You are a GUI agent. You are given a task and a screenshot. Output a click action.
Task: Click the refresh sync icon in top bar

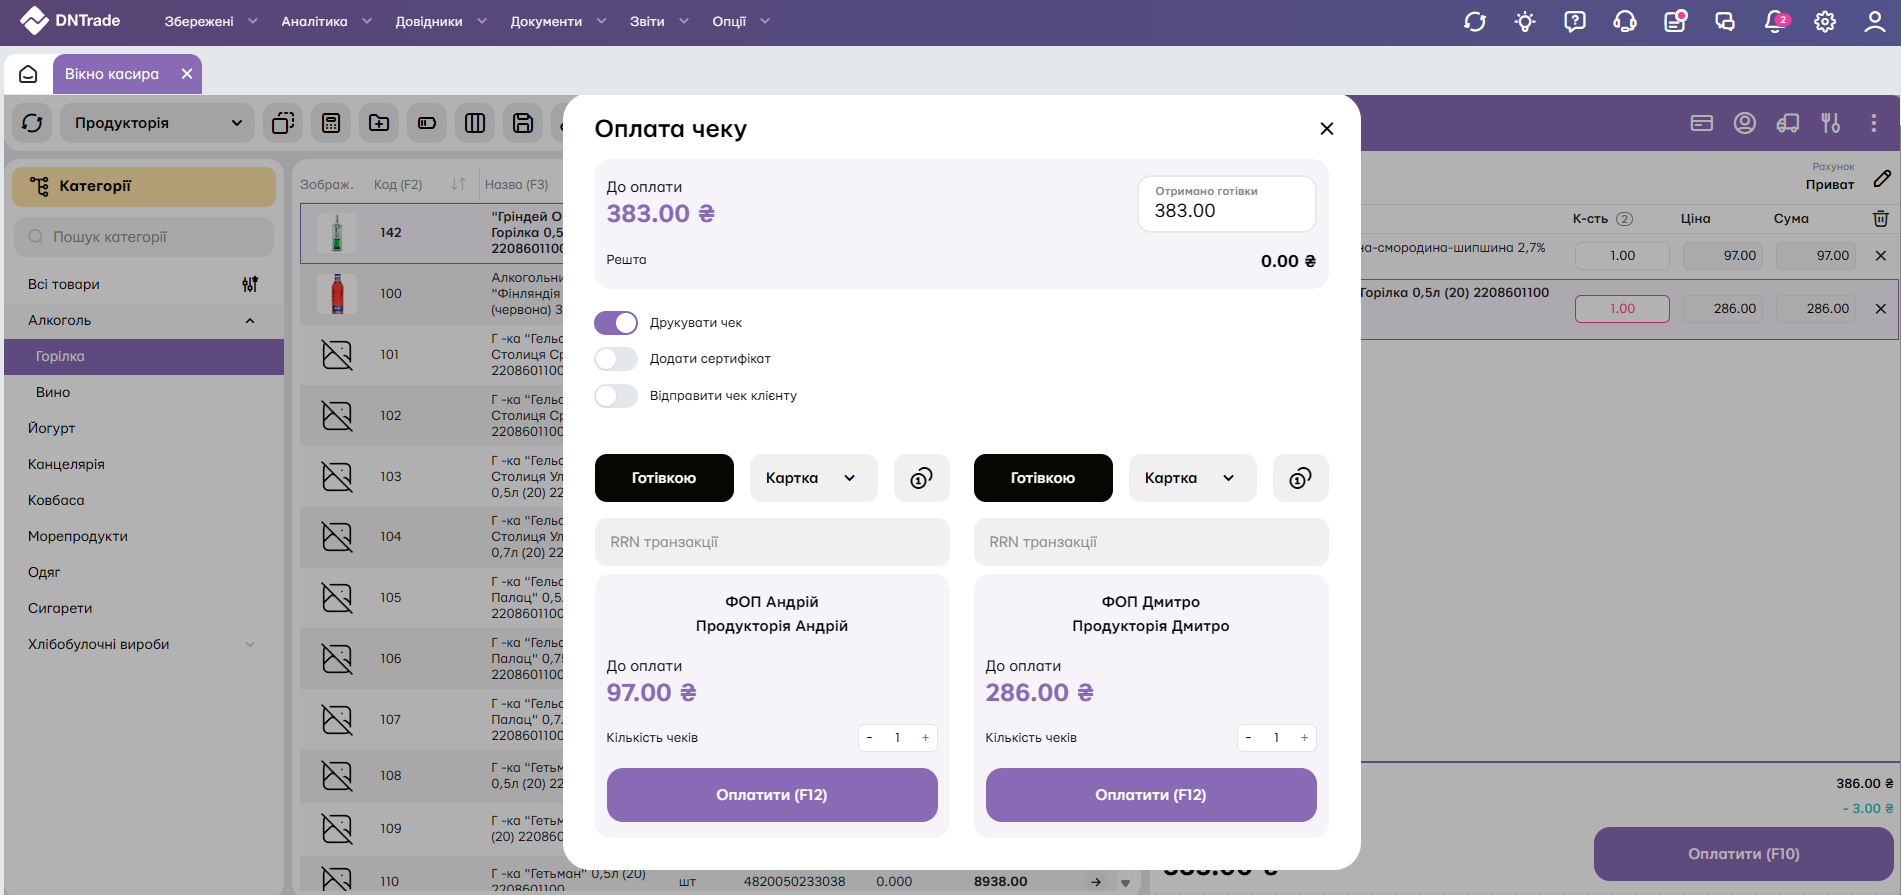click(x=1475, y=22)
